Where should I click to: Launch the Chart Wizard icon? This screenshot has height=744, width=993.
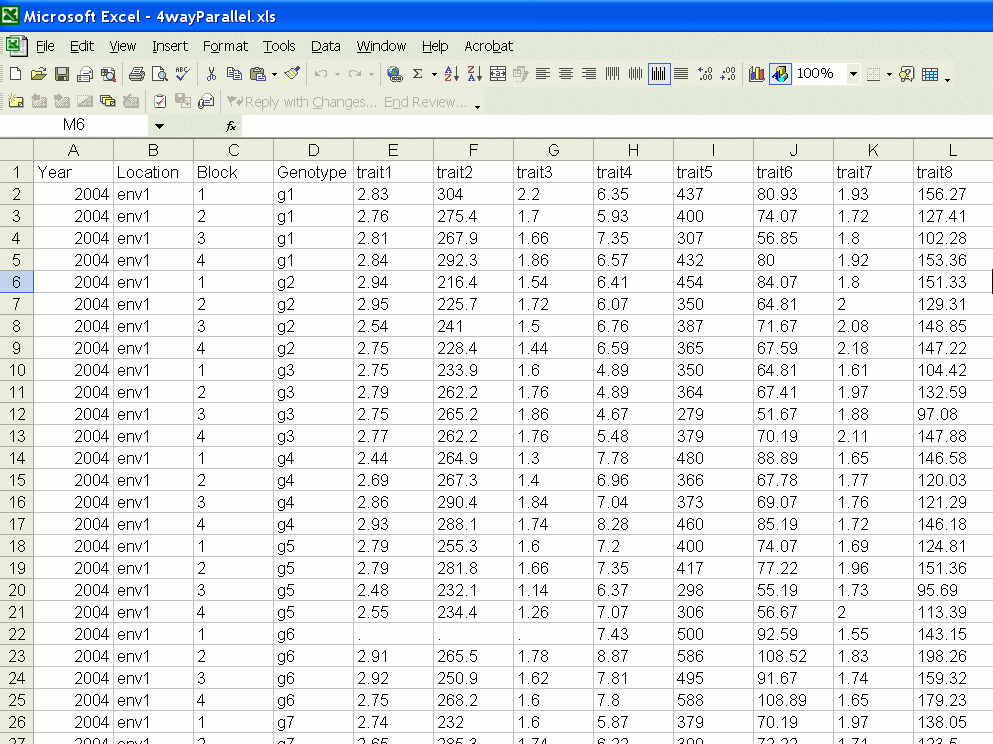(757, 74)
